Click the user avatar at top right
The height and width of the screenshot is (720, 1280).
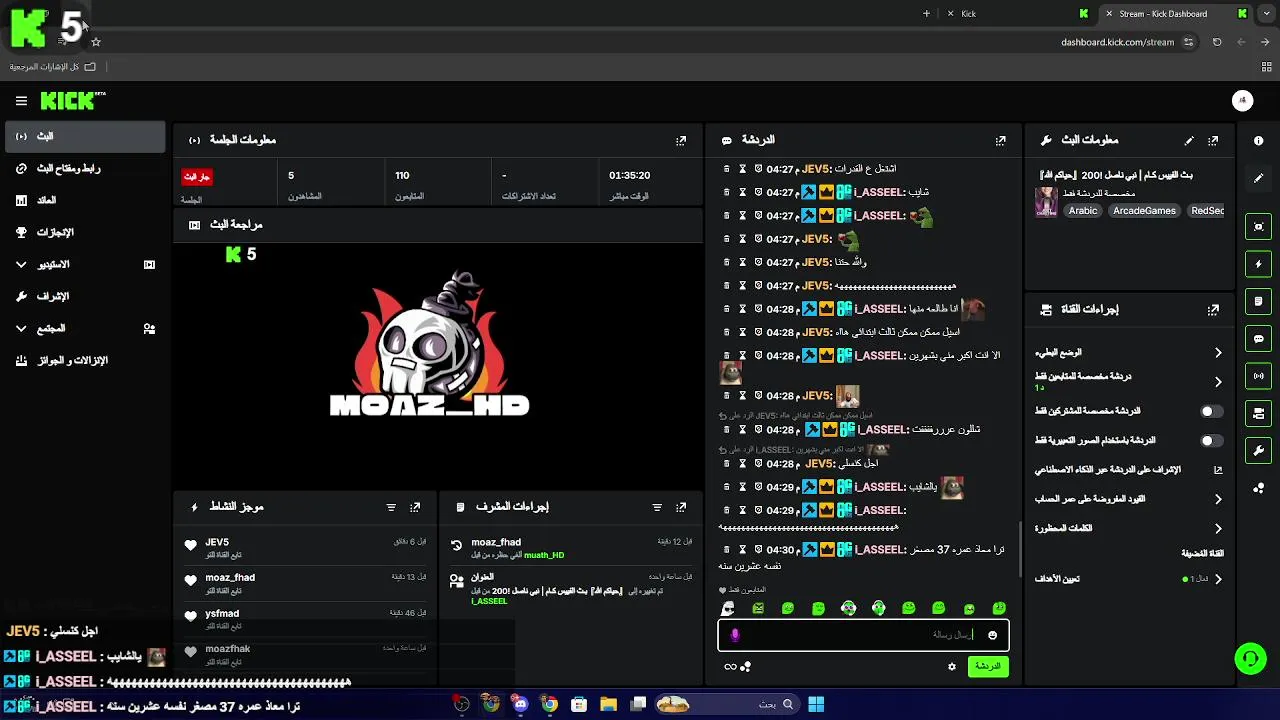pyautogui.click(x=1242, y=101)
